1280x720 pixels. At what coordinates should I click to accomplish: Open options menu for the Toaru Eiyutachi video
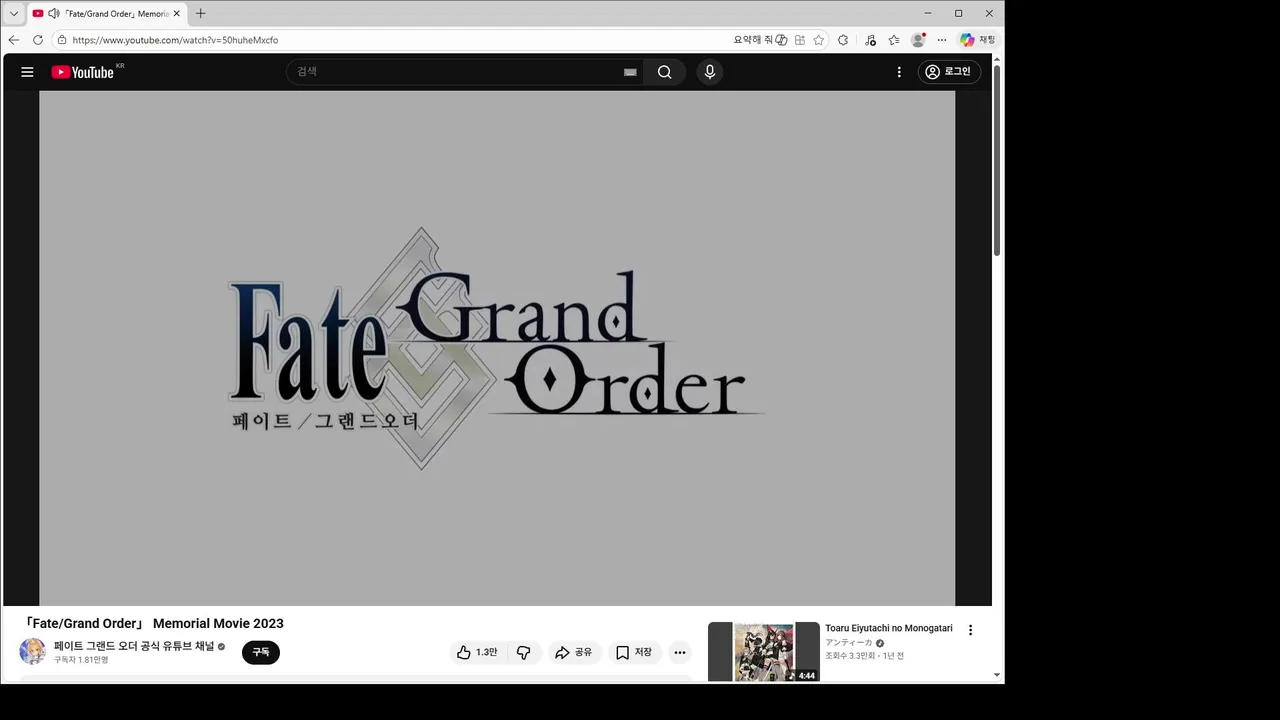970,630
